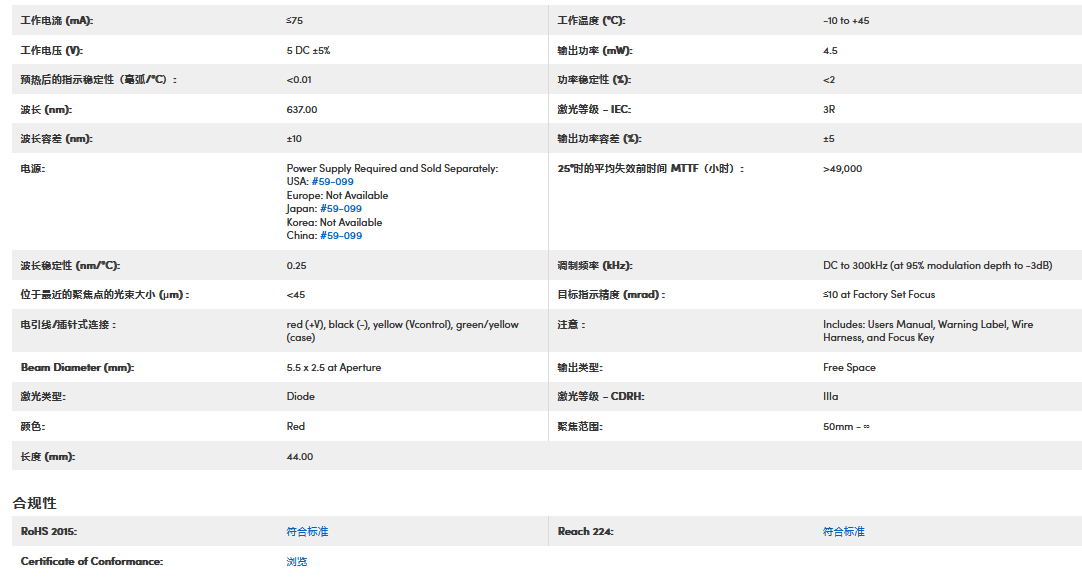Image resolution: width=1082 pixels, height=584 pixels.
Task: Click the Users Manual, Warning Label includes text
Action: (928, 324)
